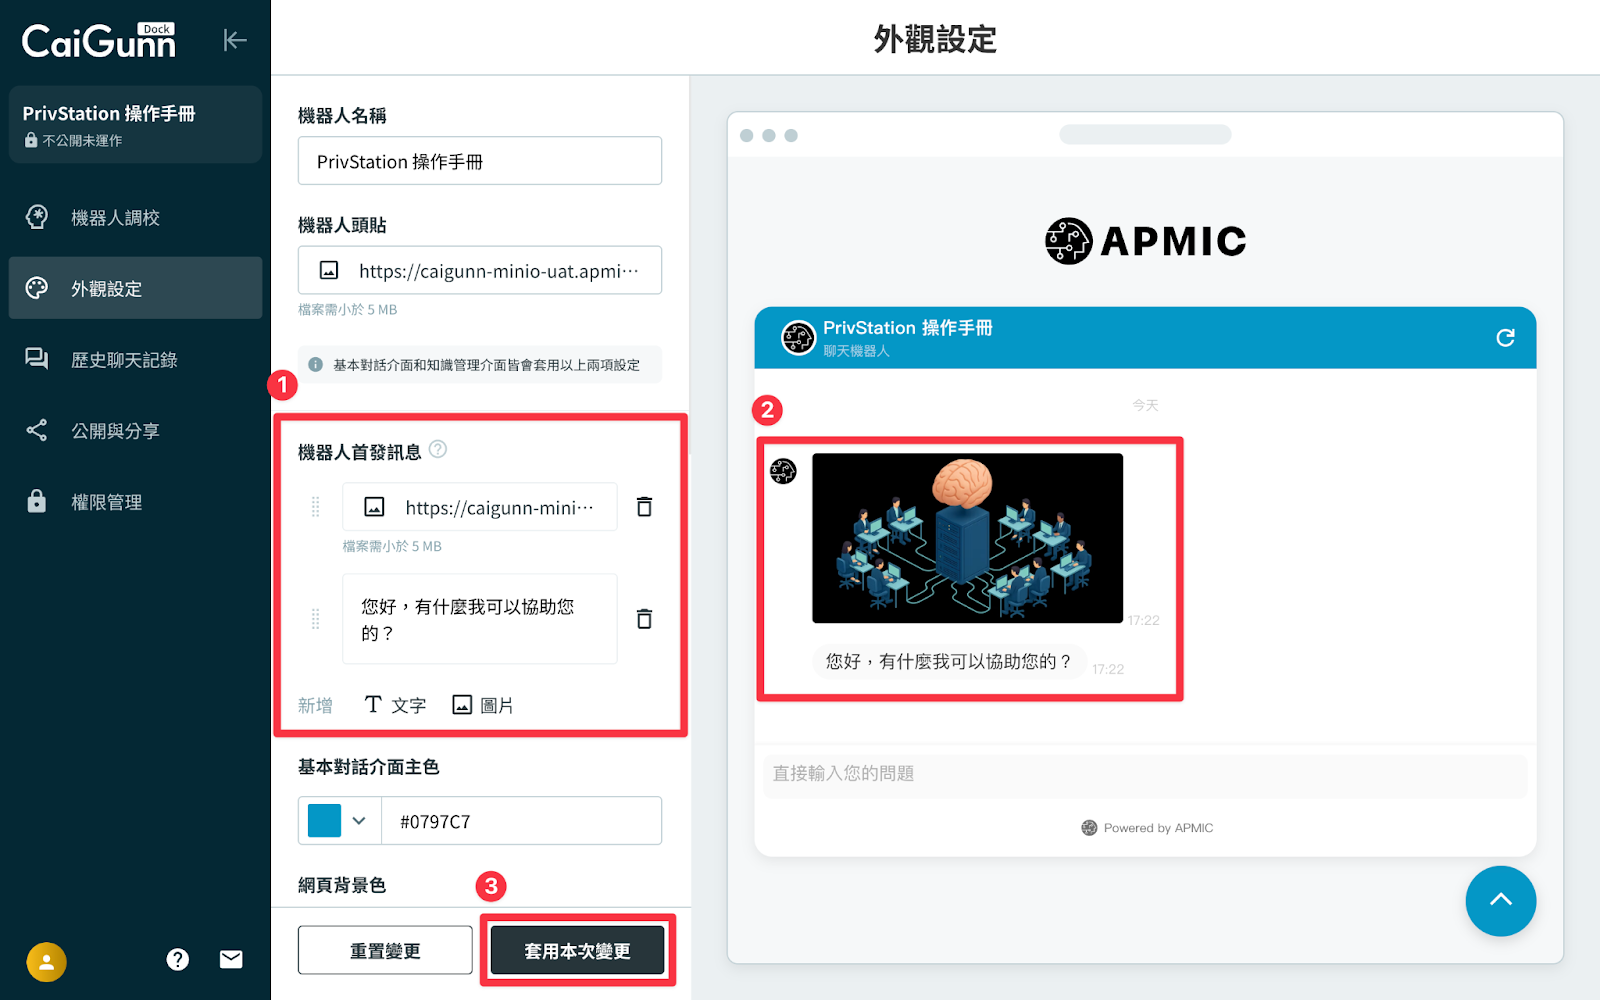This screenshot has width=1600, height=1000.
Task: Open 公開與分享 in the sidebar
Action: tap(115, 431)
